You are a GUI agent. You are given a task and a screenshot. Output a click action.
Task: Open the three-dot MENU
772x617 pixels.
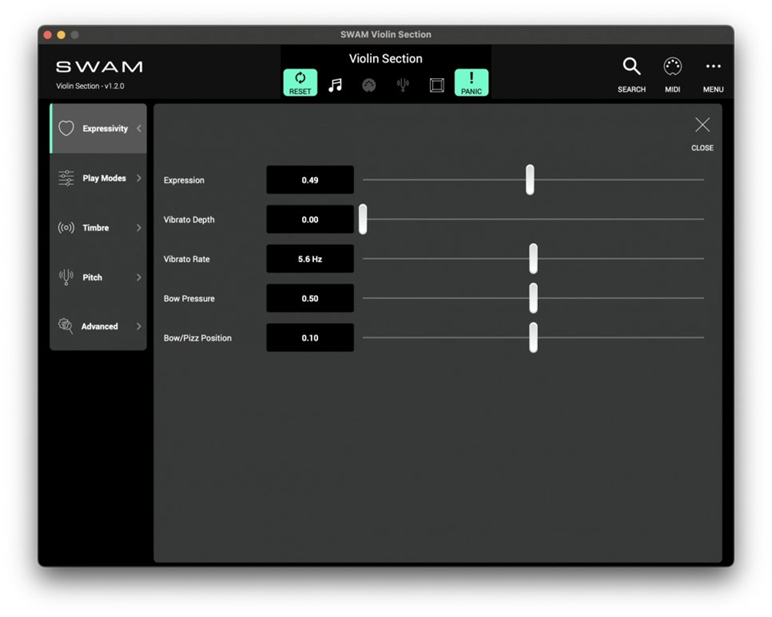point(713,74)
